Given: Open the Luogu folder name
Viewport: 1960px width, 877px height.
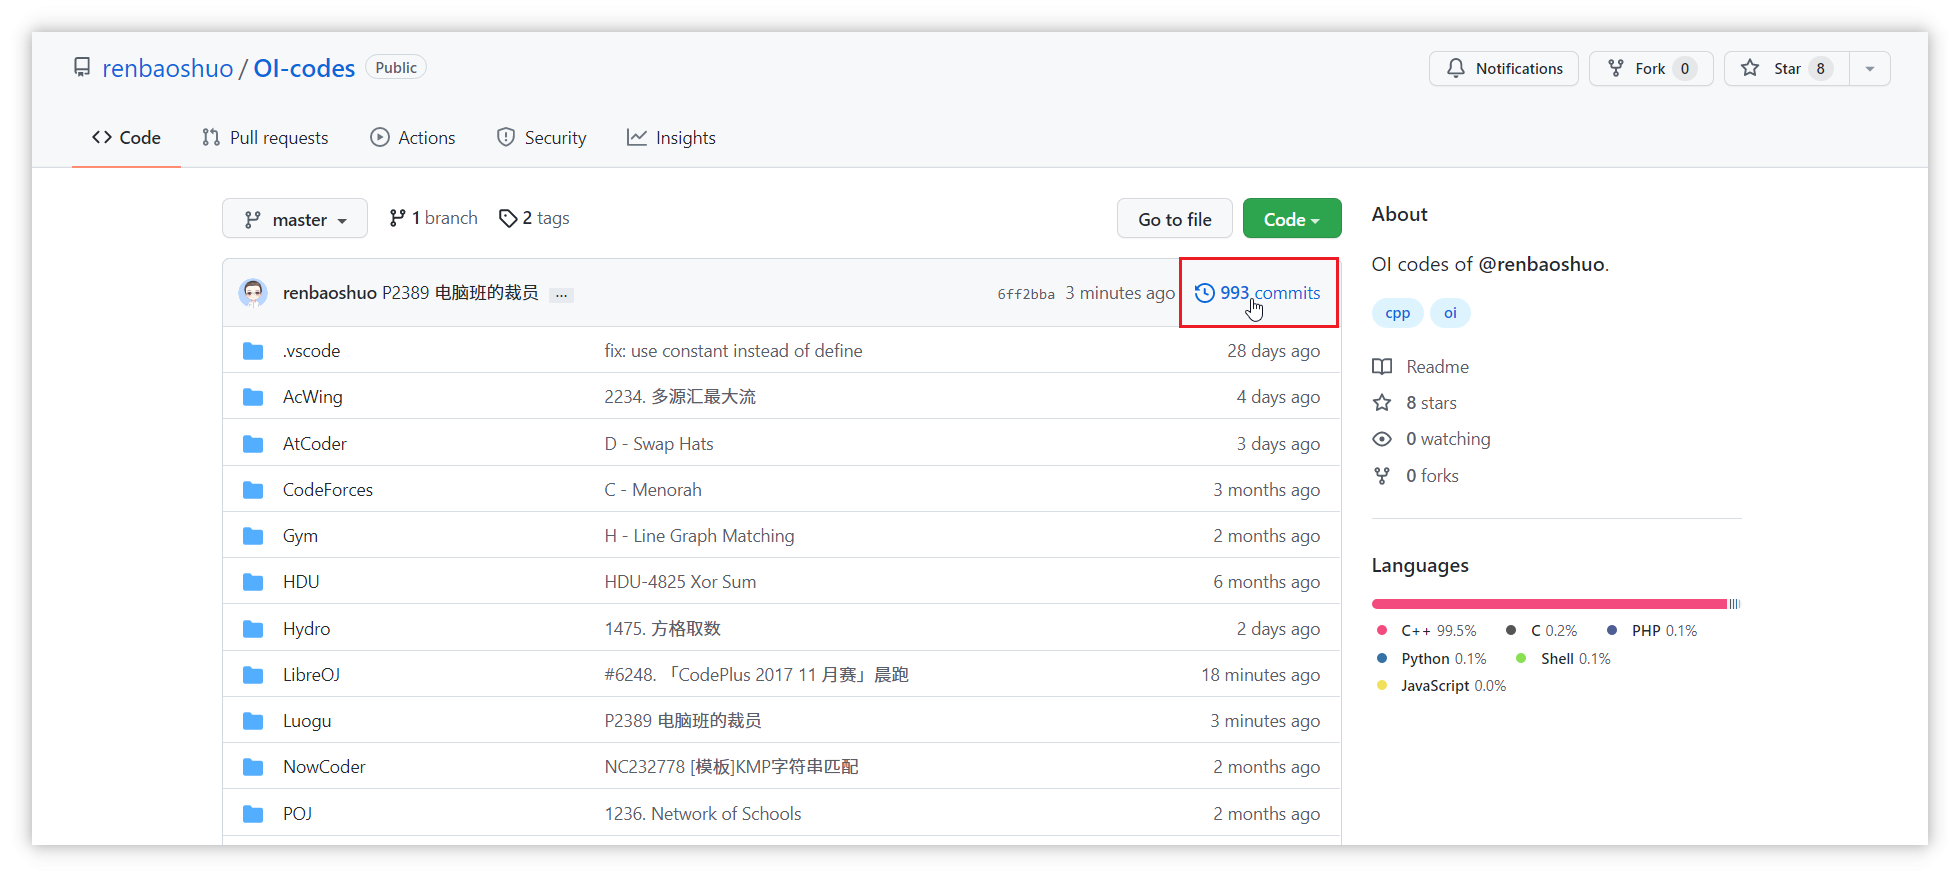Looking at the screenshot, I should coord(306,721).
